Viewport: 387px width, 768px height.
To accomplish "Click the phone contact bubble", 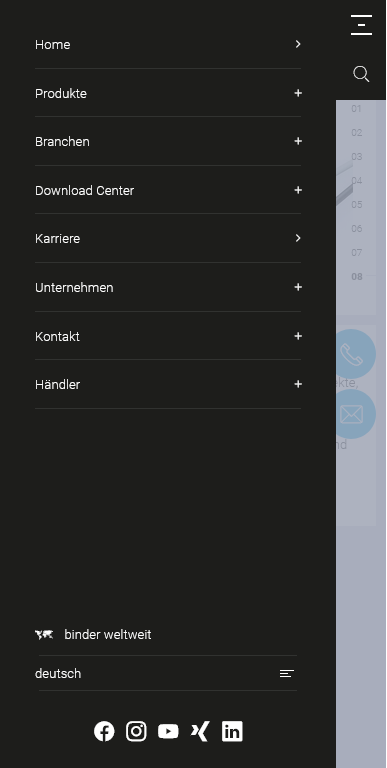I will pos(352,354).
